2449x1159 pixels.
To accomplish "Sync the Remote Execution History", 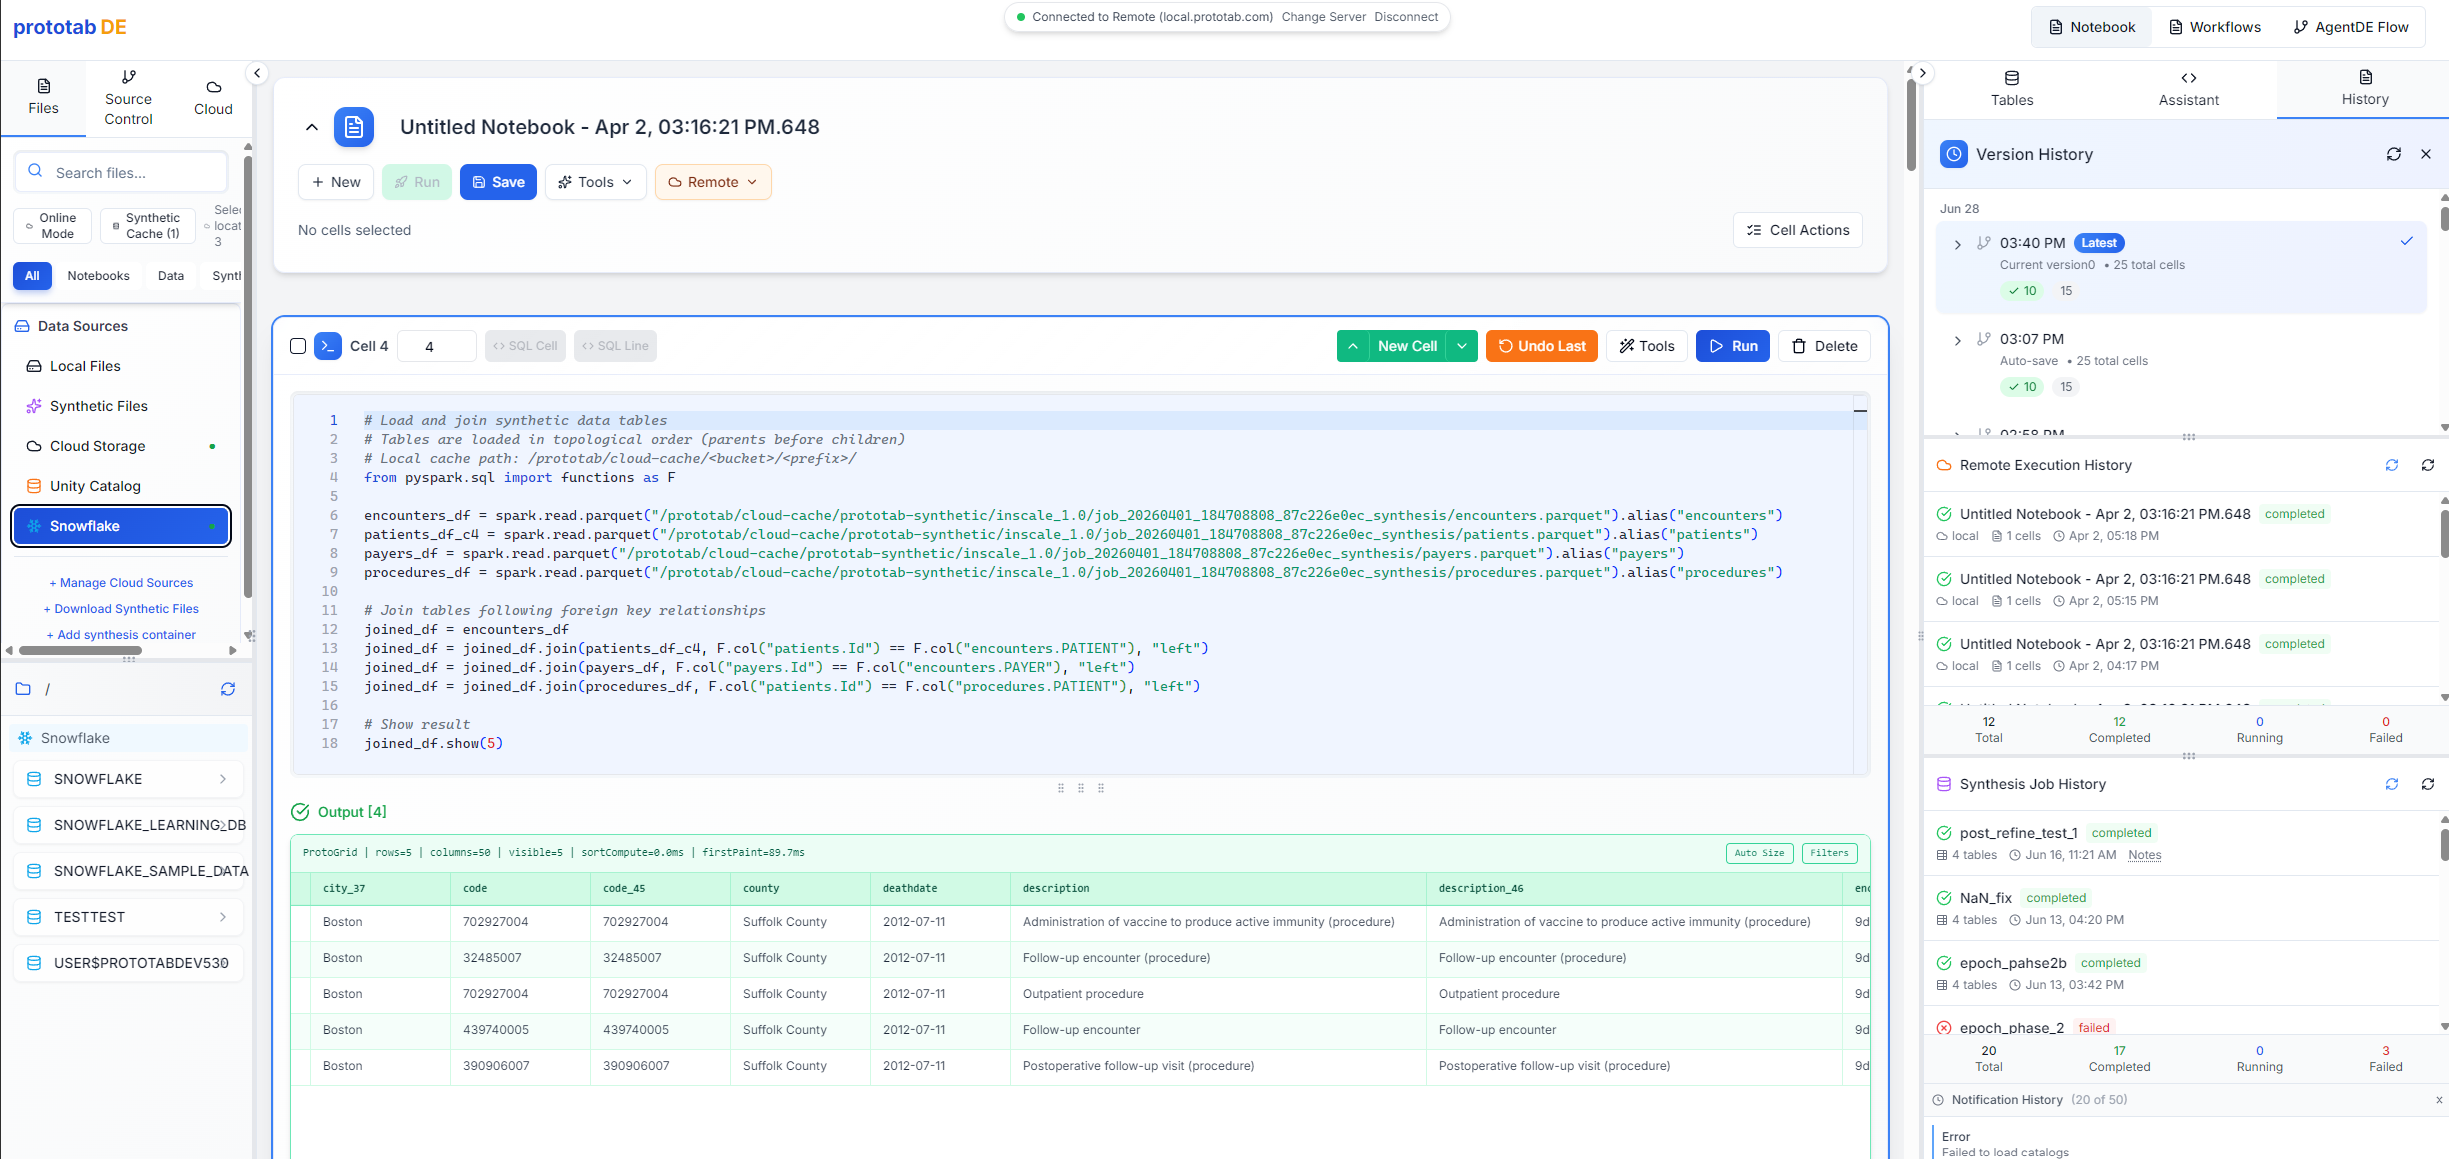I will (x=2391, y=465).
